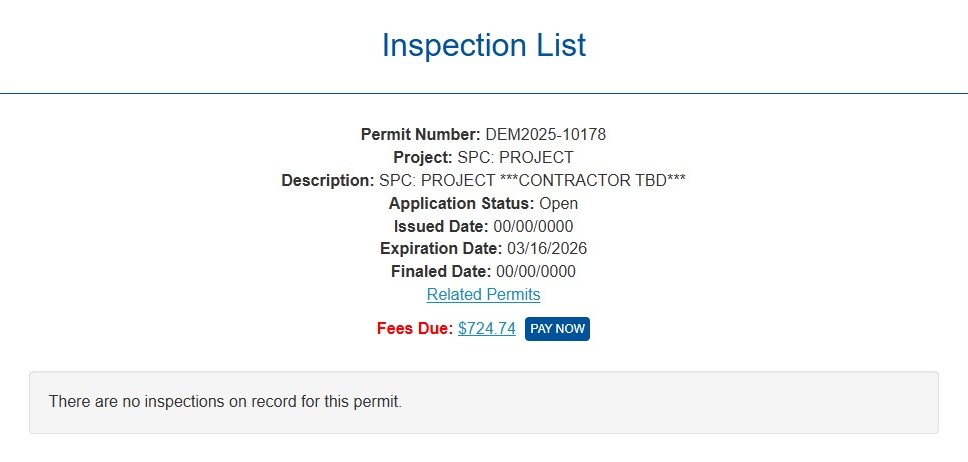Click the Issued Date label
The image size is (968, 462).
441,227
